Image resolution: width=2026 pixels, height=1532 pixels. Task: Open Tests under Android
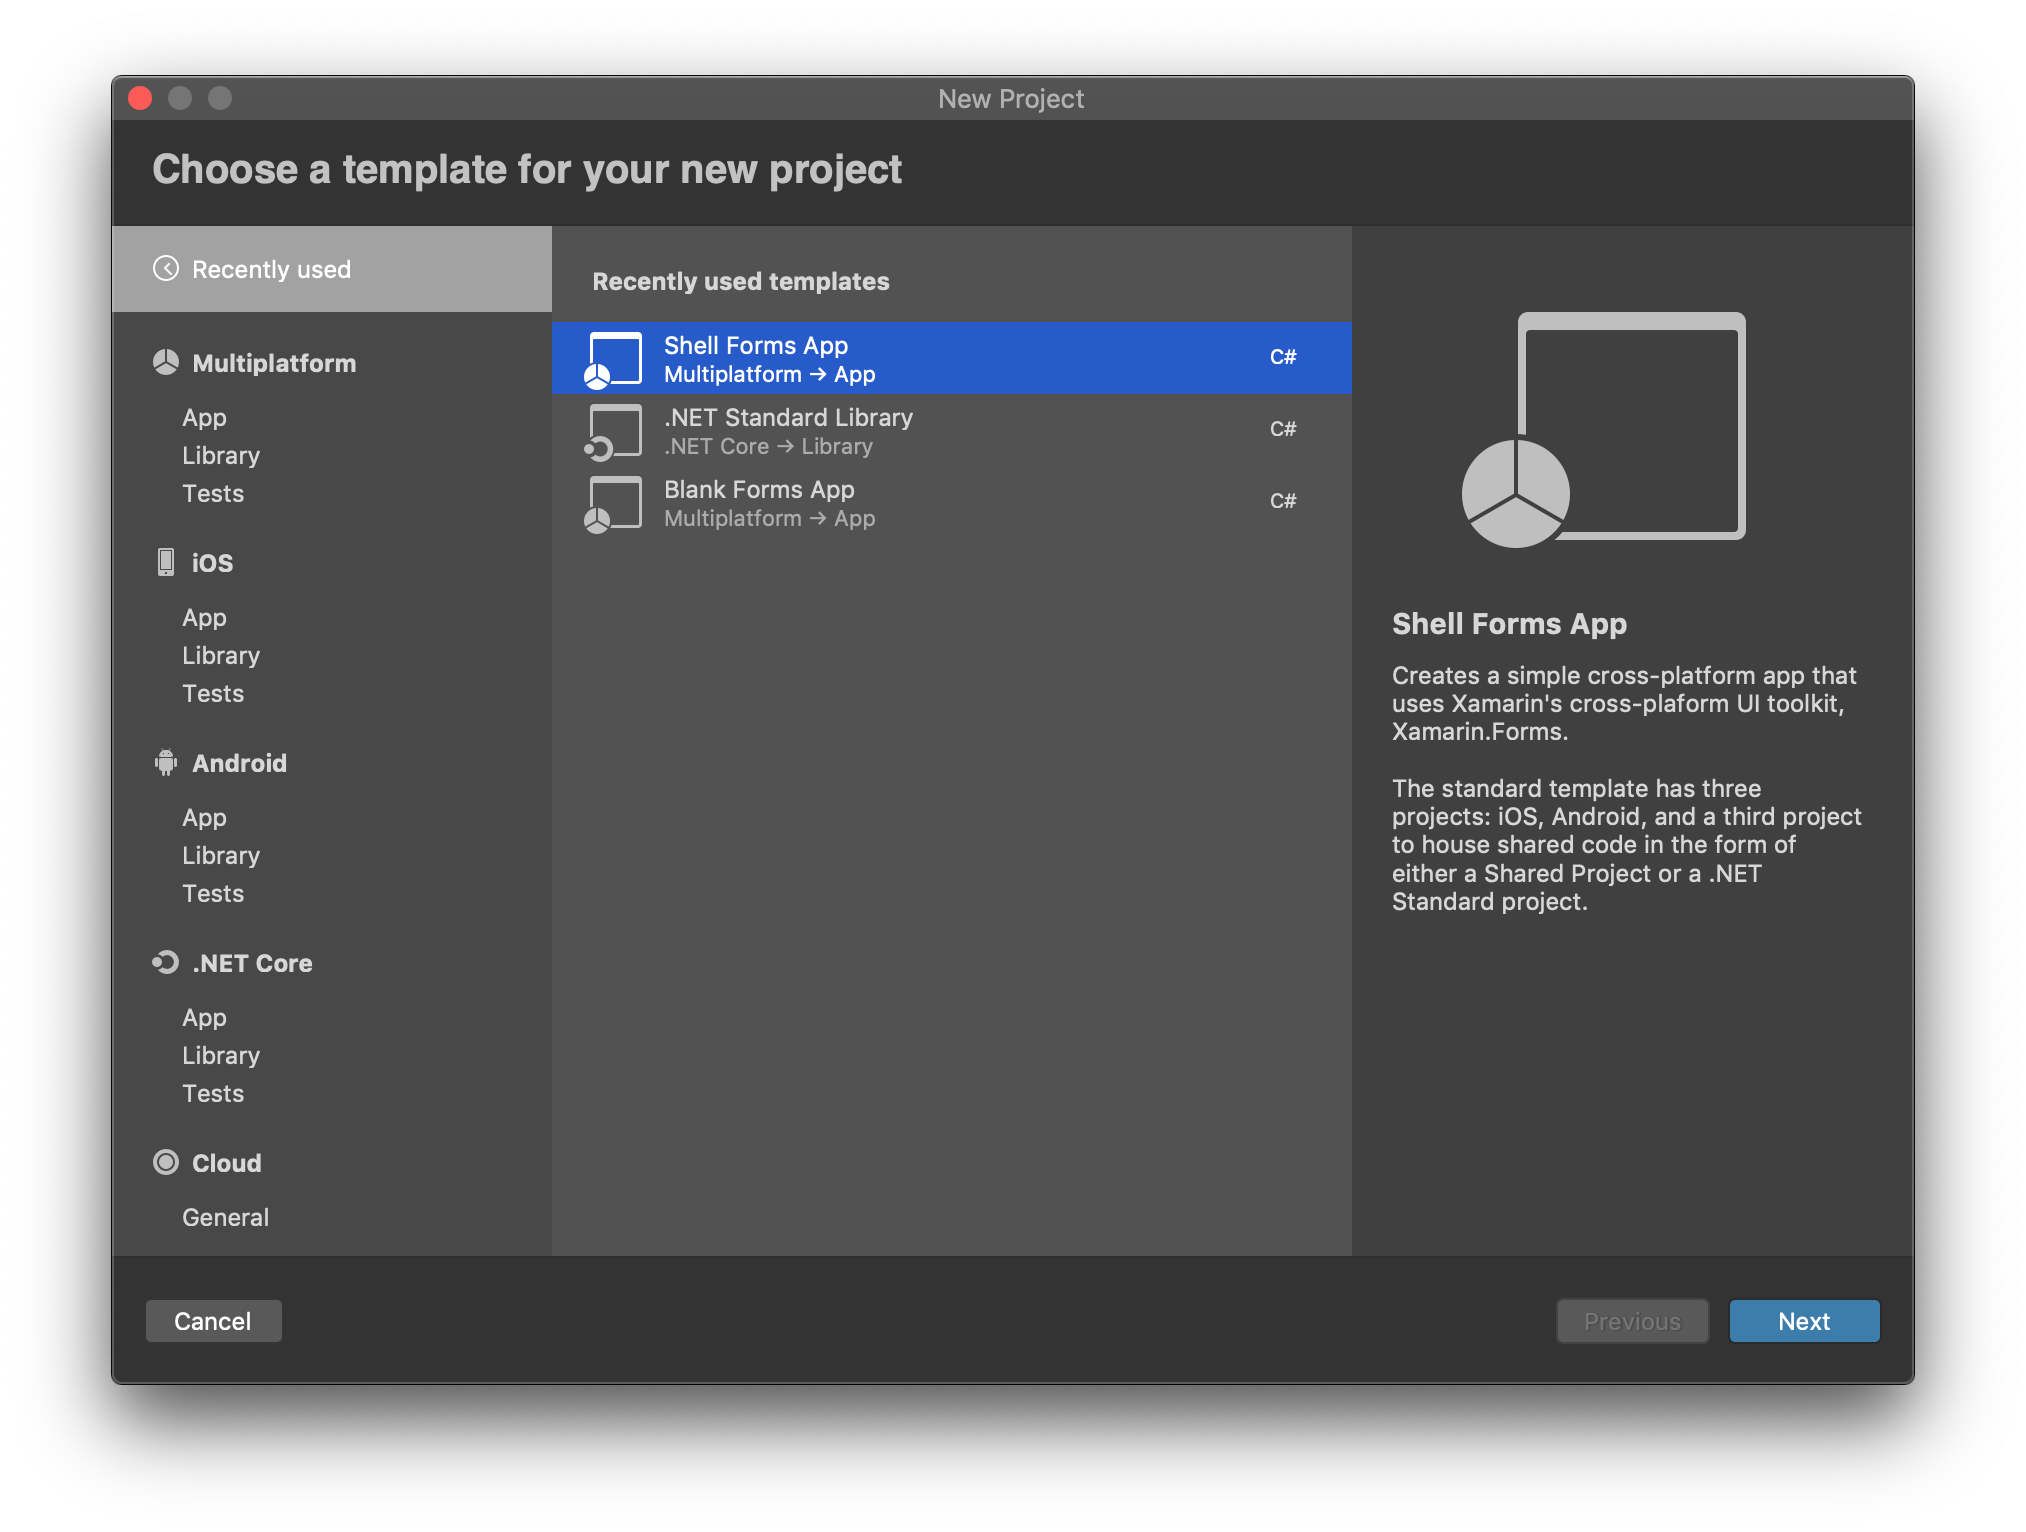point(213,894)
